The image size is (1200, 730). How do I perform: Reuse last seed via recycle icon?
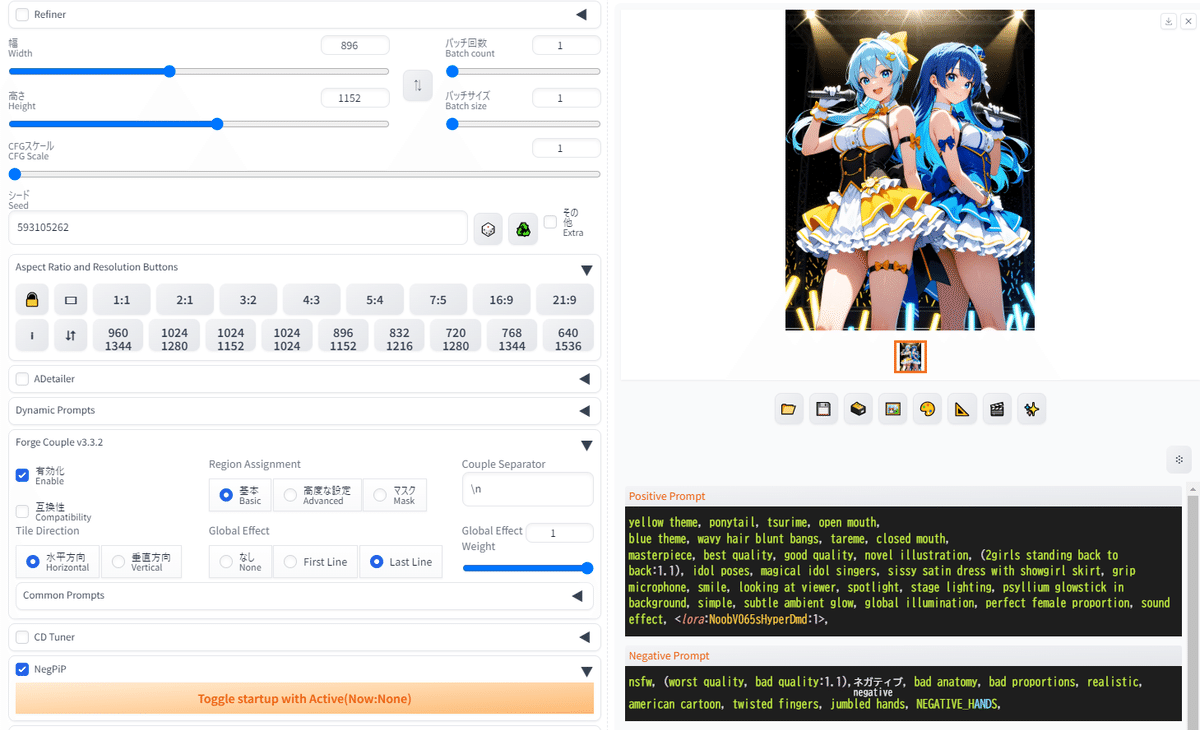tap(523, 228)
